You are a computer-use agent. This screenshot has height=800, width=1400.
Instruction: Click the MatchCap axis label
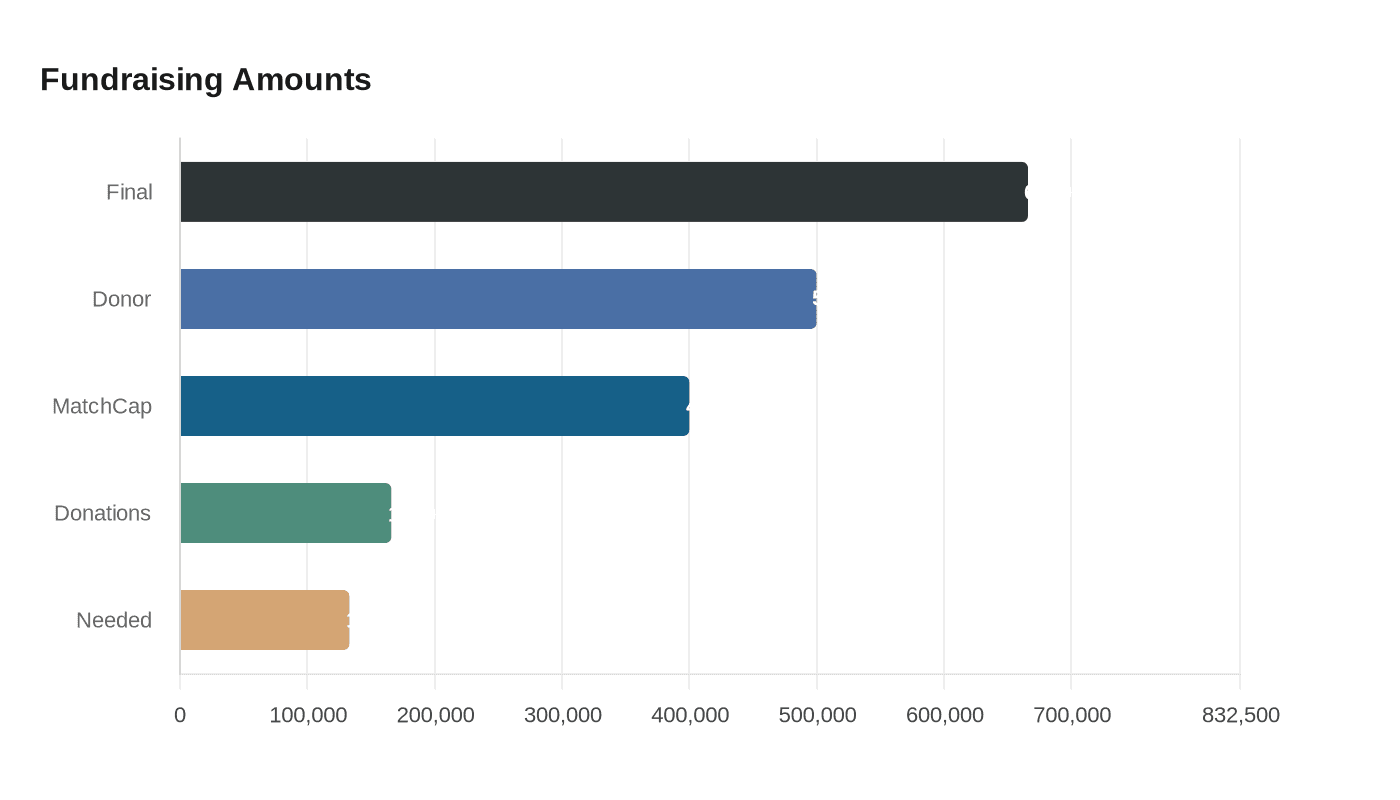pos(102,406)
